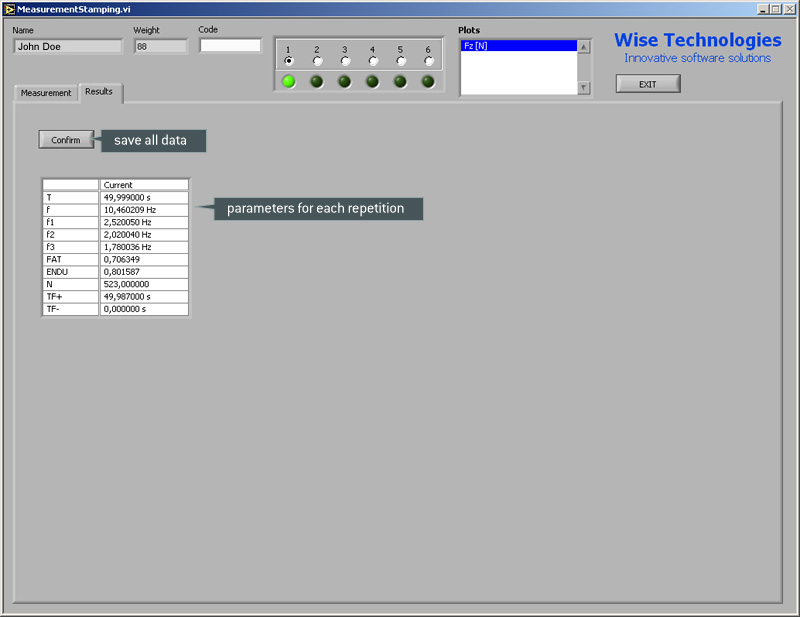Select repetition radio button 5
The image size is (800, 617).
click(x=401, y=61)
